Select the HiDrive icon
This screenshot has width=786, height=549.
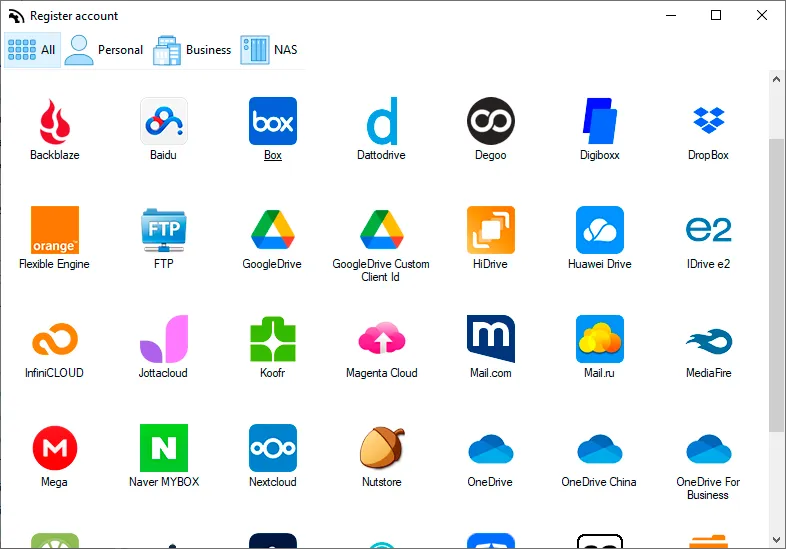click(491, 230)
